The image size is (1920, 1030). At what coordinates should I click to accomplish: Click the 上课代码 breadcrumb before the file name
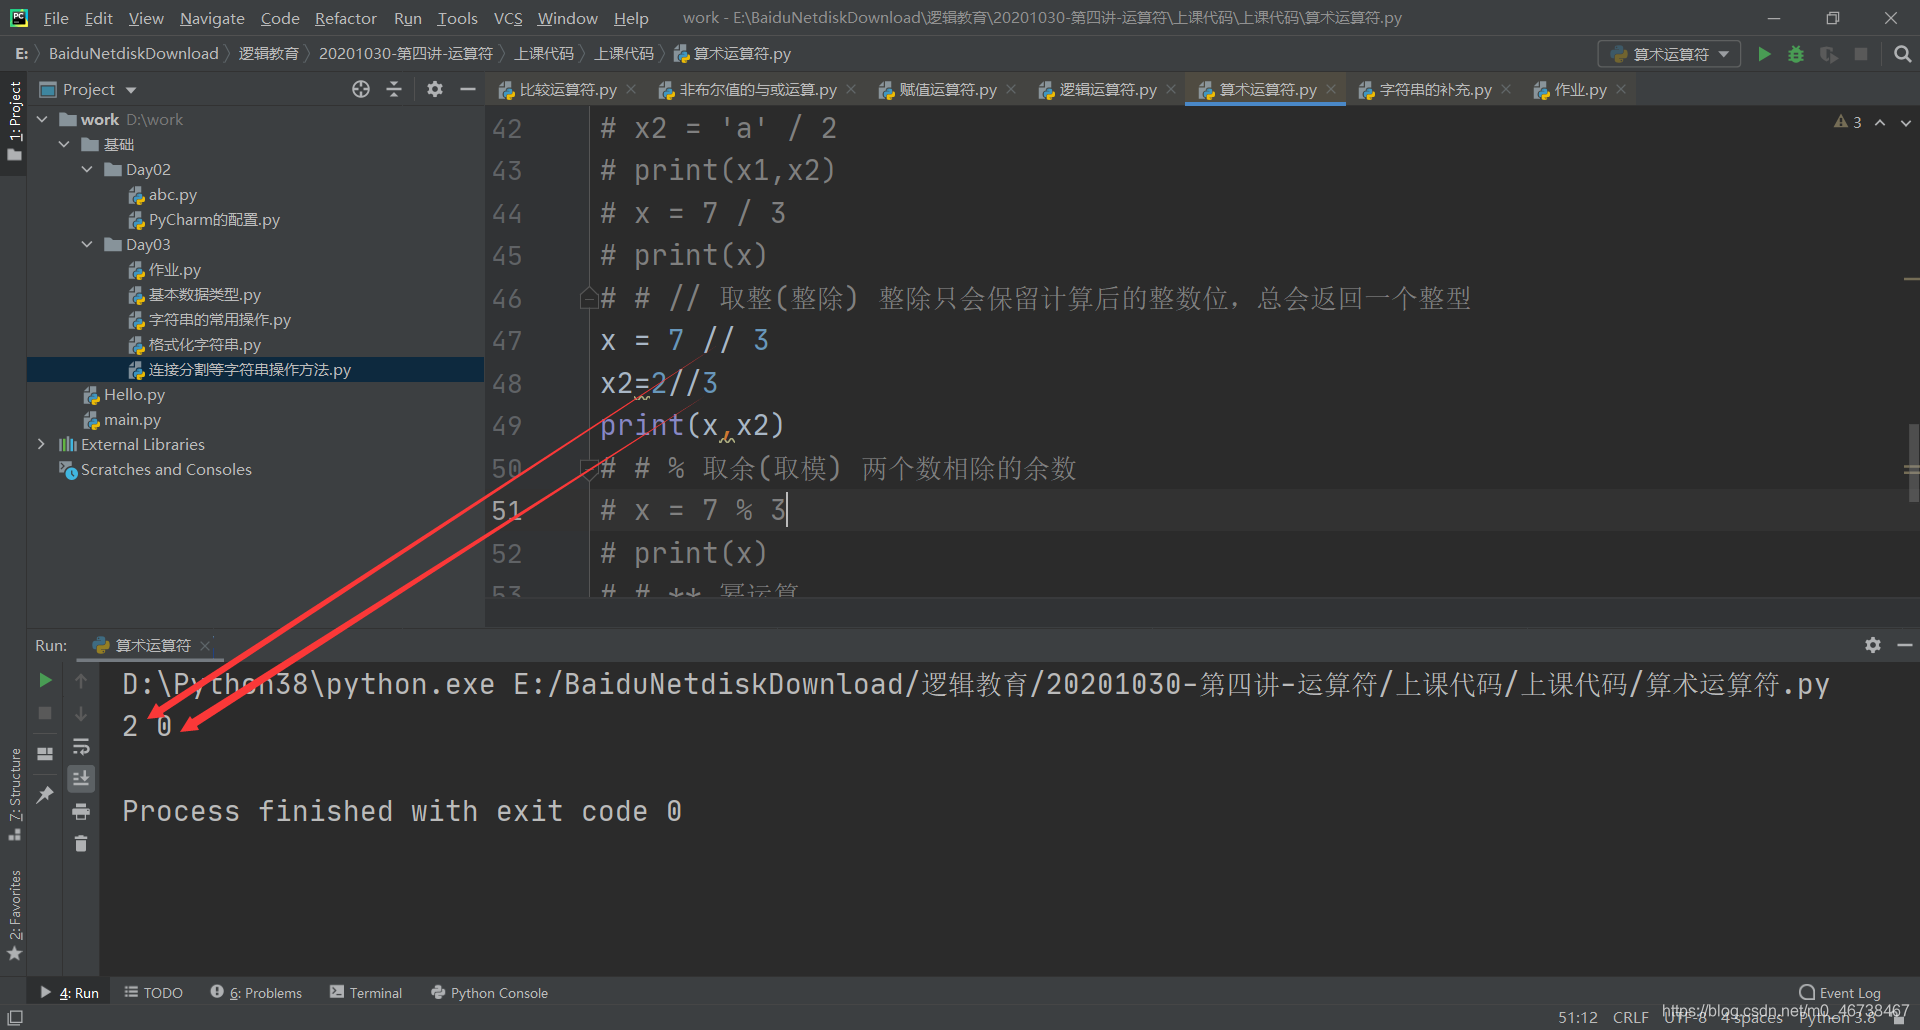pyautogui.click(x=624, y=53)
